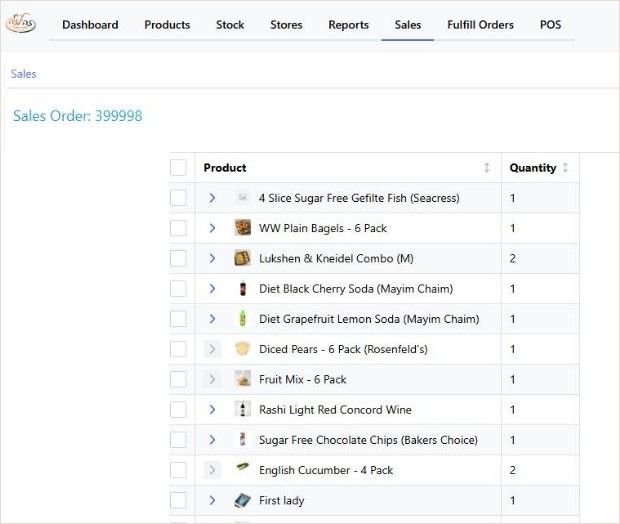Click the Grapefruit Lemon Soda bottle thumbnail
Screen dimensions: 620x524
243,318
